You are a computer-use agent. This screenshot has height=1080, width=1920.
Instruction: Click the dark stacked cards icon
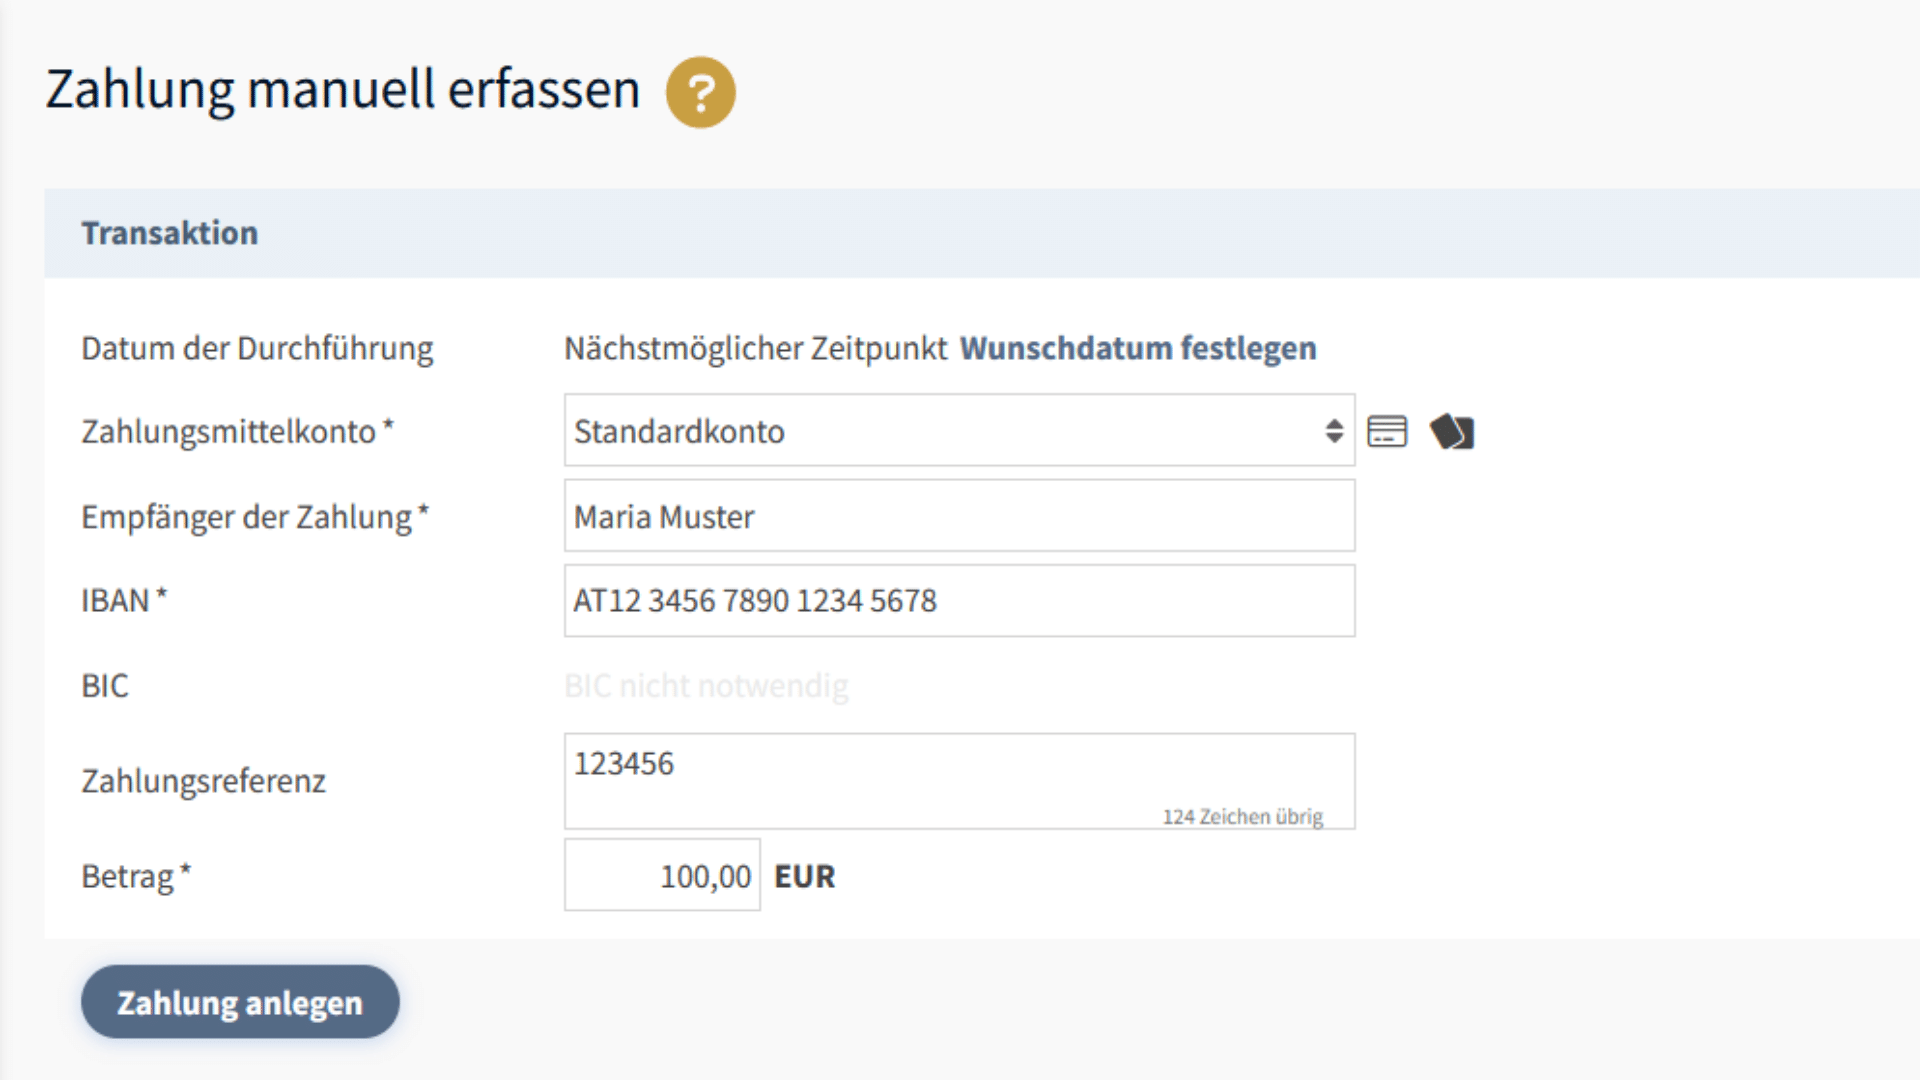[1452, 432]
